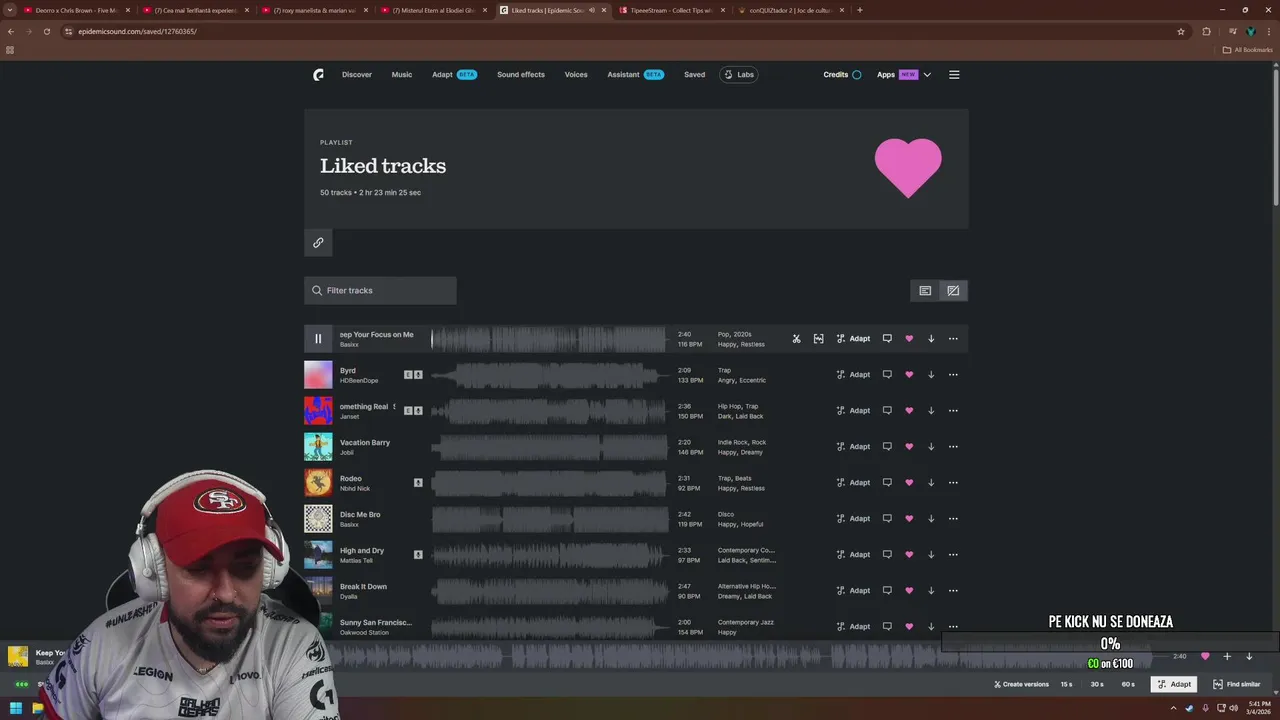
Task: Seek within Rodeo track waveform
Action: coord(549,483)
